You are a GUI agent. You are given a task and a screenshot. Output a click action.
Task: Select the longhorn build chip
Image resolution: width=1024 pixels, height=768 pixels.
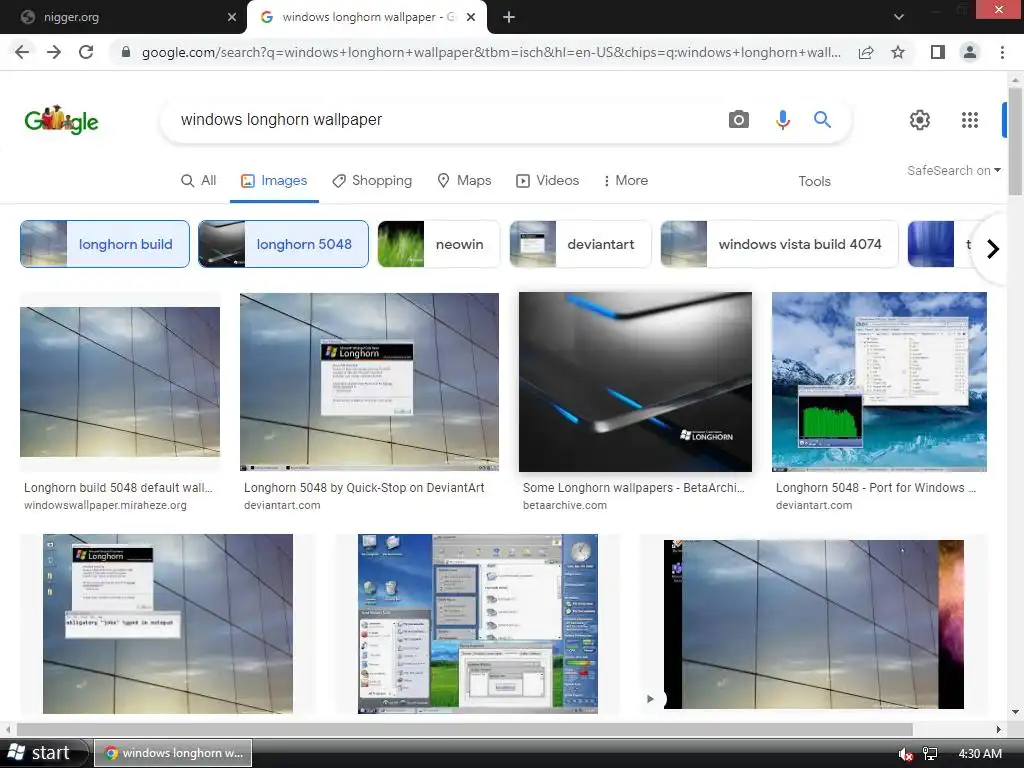[104, 244]
